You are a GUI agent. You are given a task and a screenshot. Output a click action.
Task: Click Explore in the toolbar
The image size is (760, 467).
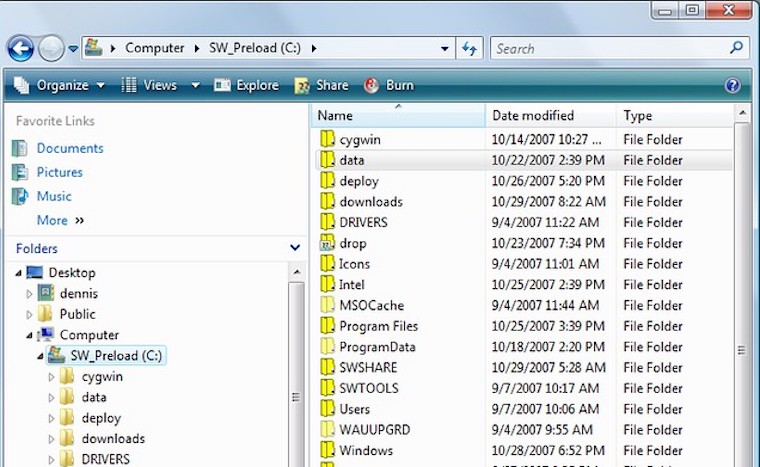[246, 85]
